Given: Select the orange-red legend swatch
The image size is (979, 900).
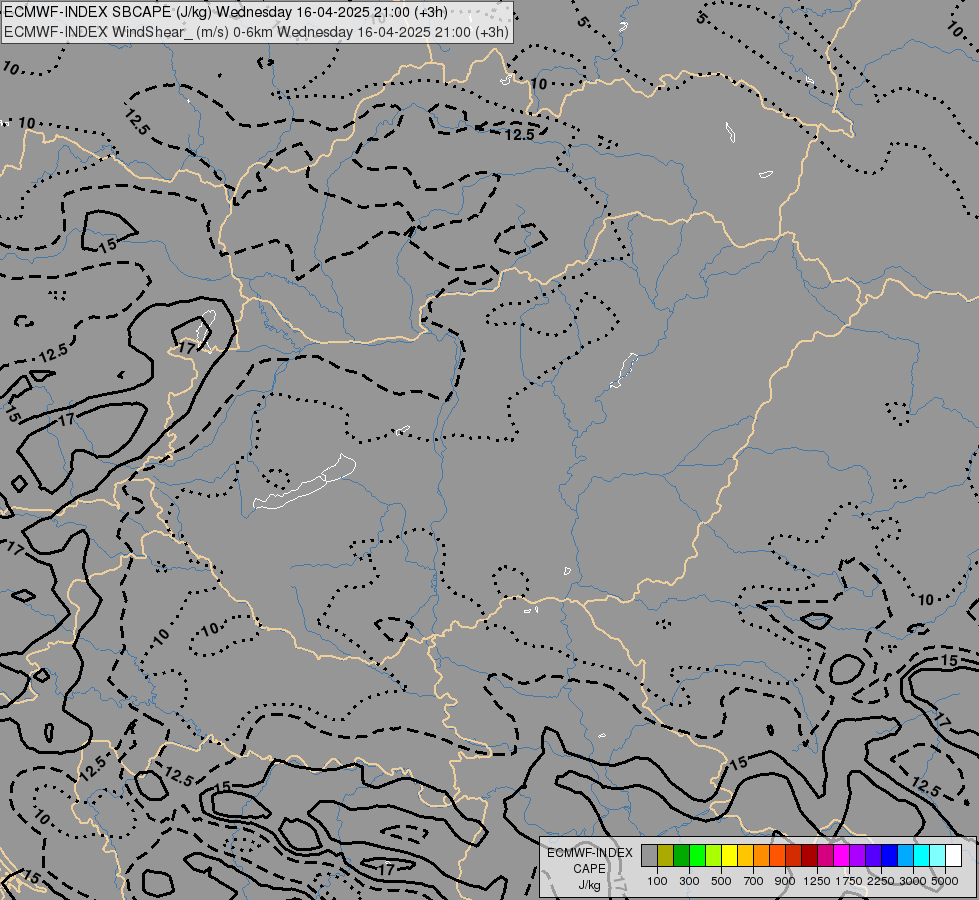Looking at the screenshot, I should click(777, 855).
